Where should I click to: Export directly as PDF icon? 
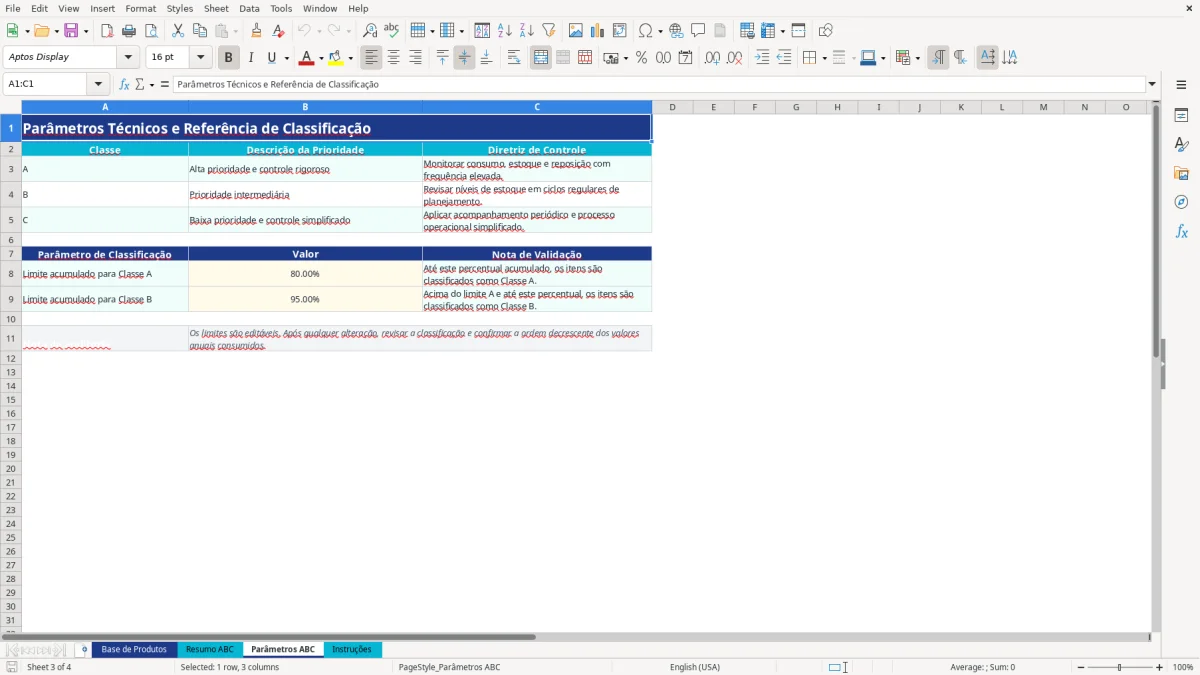coord(107,31)
